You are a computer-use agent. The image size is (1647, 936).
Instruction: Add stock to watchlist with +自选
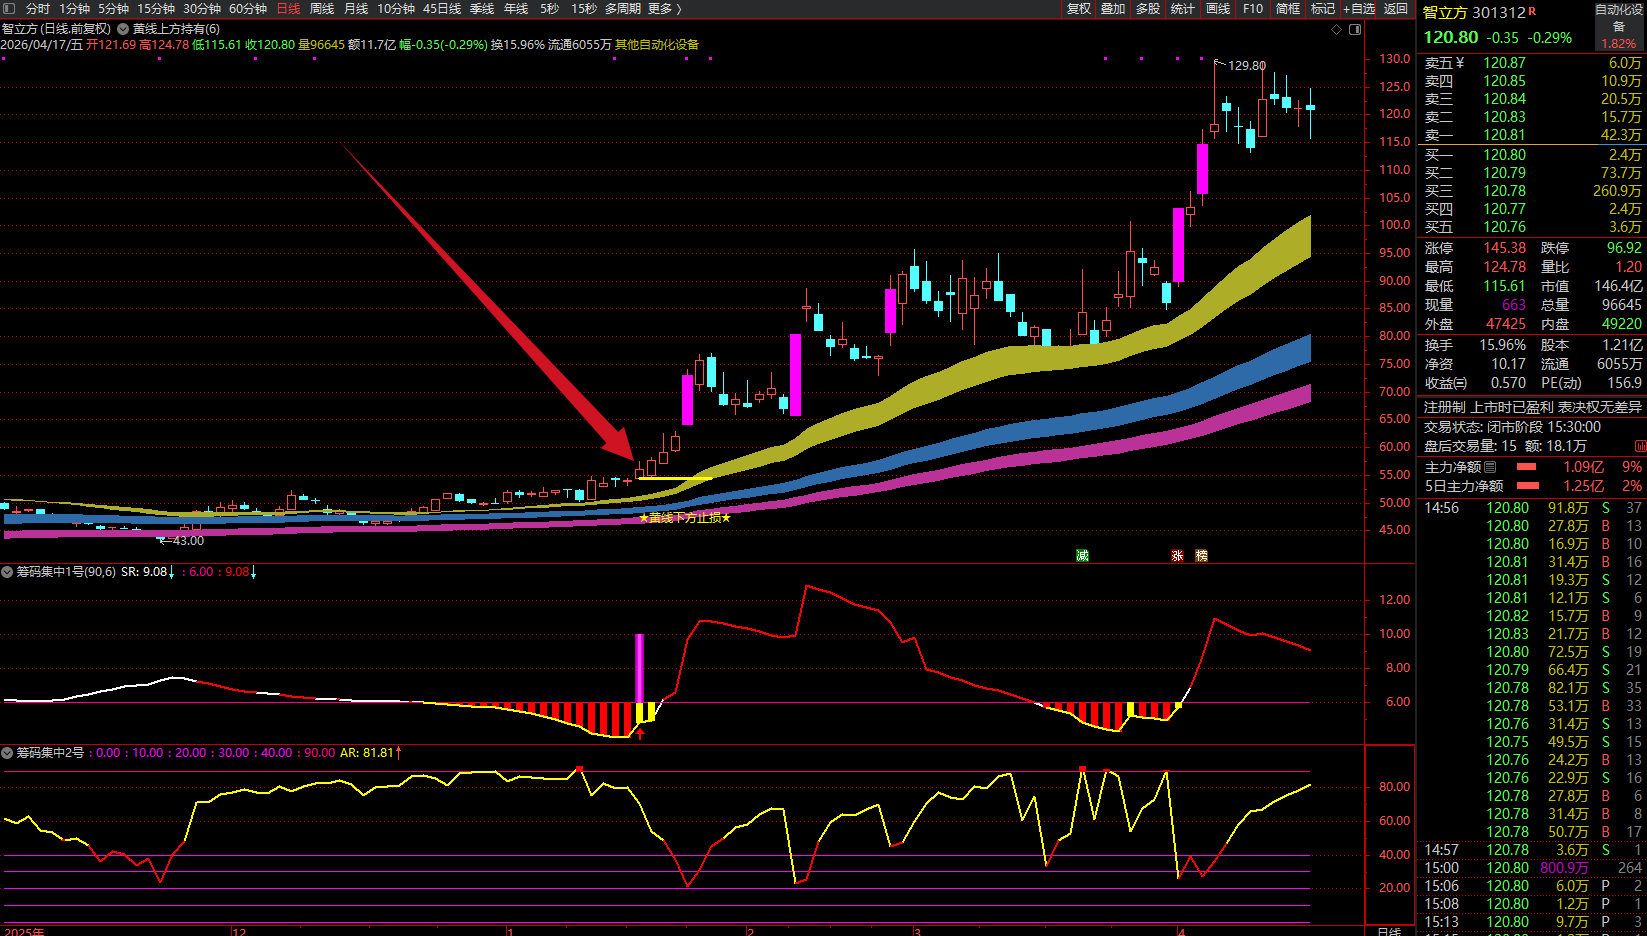(1359, 8)
